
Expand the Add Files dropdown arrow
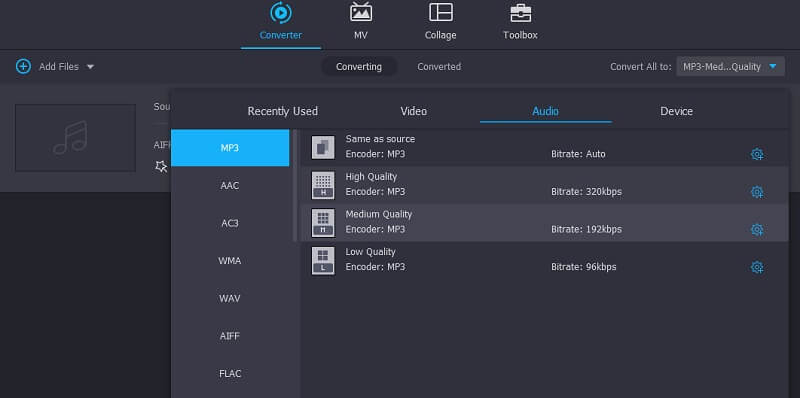pos(90,67)
